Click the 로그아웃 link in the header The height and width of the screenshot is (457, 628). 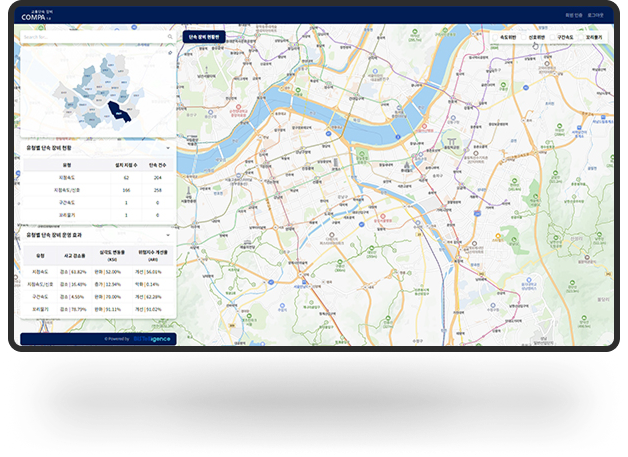(x=596, y=15)
